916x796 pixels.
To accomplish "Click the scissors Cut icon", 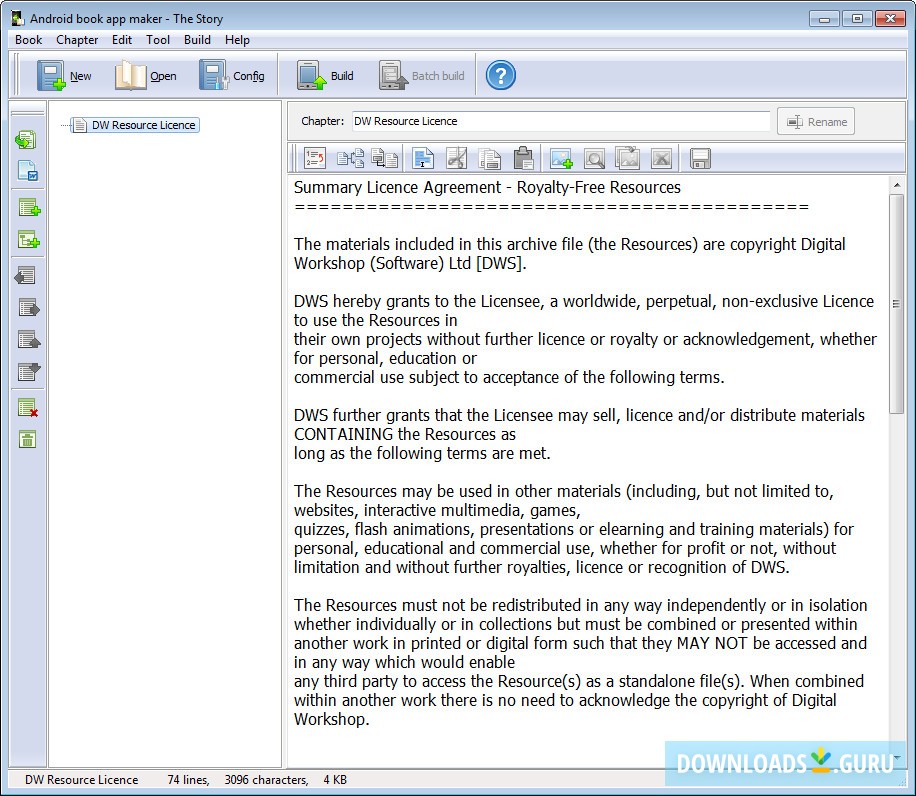I will 456,158.
